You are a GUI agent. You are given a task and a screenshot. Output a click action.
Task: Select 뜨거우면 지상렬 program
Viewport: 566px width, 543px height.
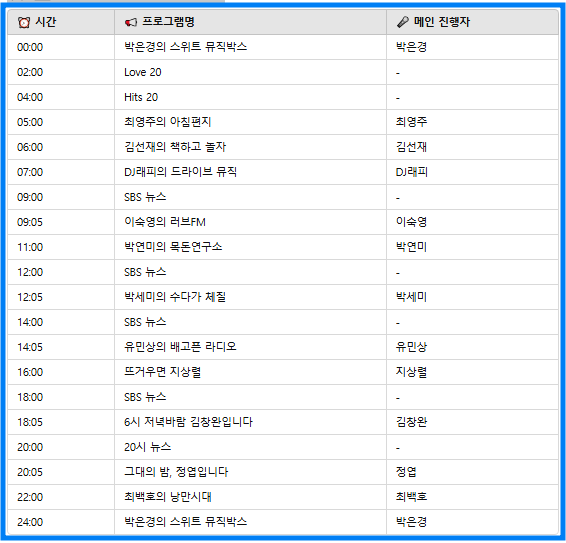[162, 372]
